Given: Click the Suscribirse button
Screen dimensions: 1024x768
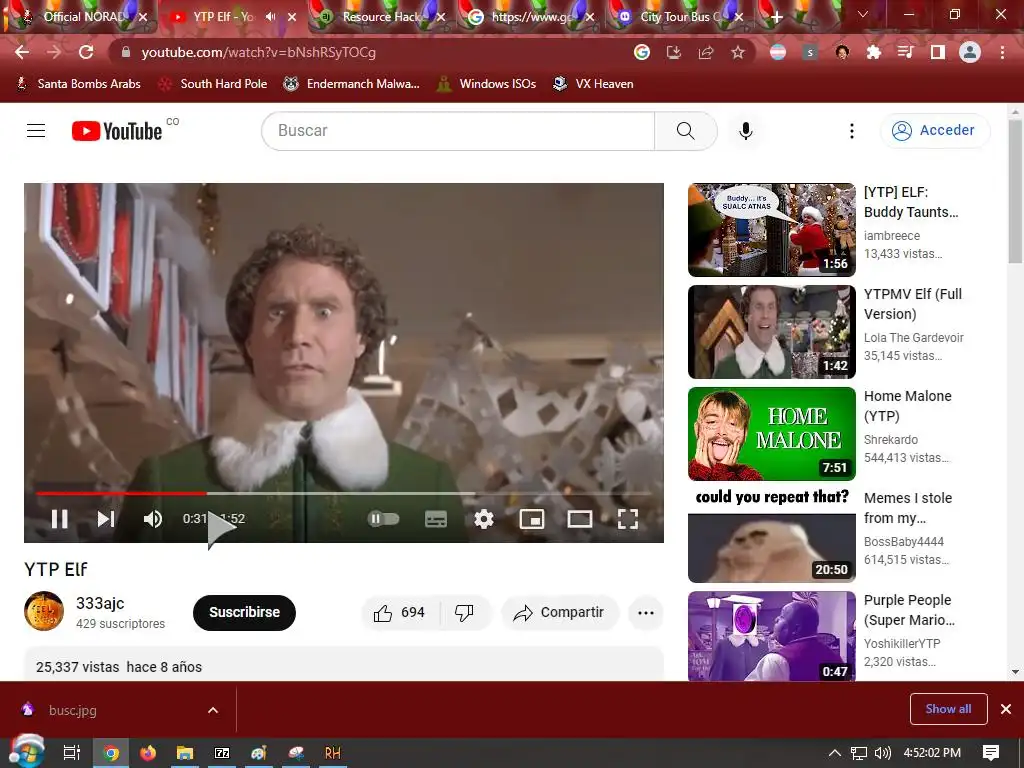Looking at the screenshot, I should (x=244, y=613).
